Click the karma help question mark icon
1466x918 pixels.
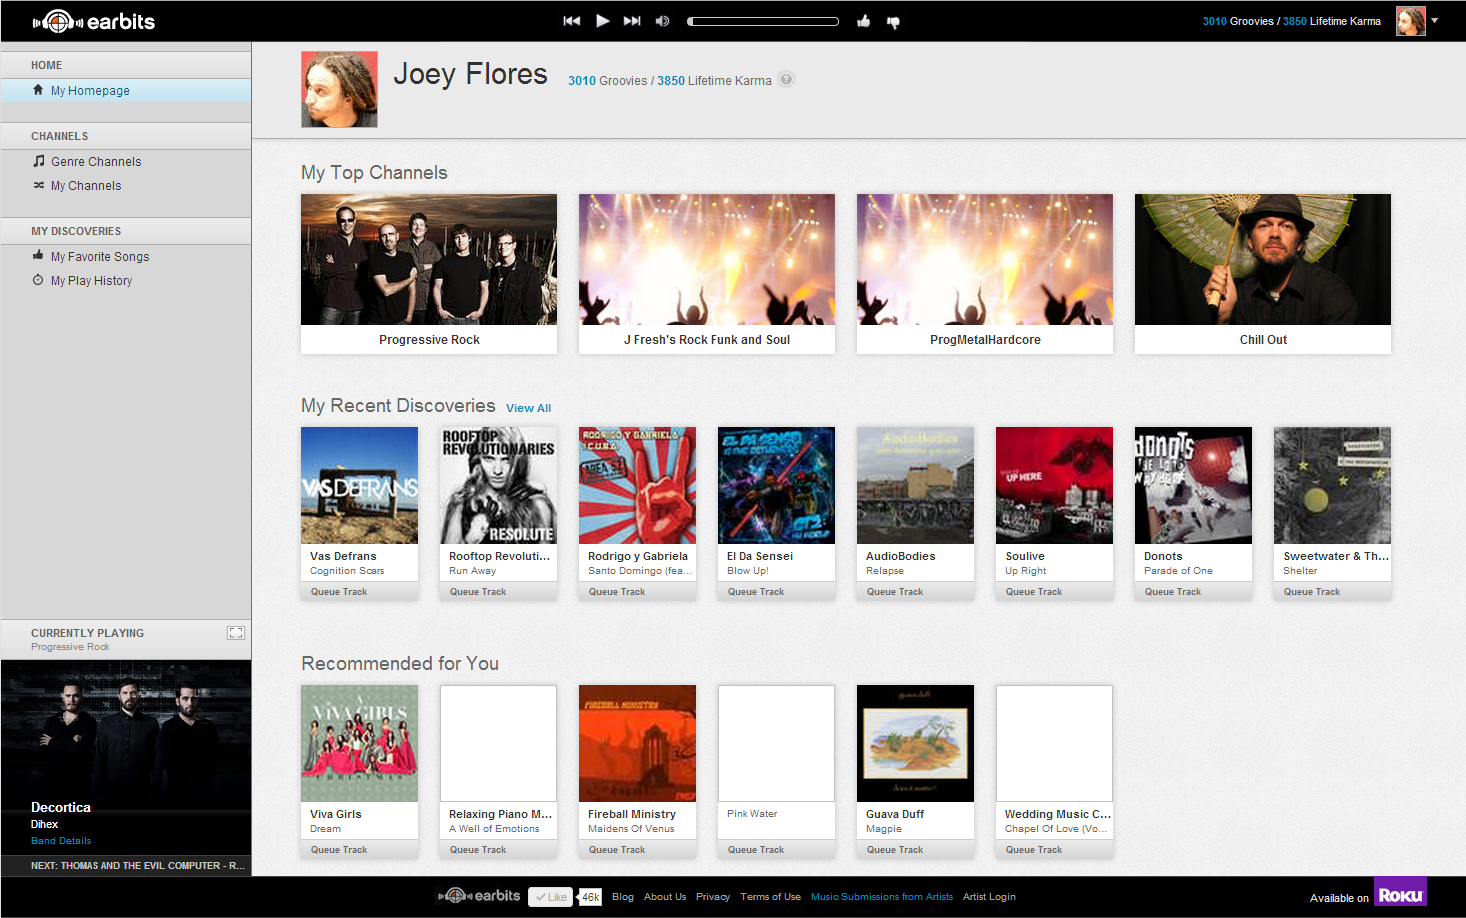(787, 80)
